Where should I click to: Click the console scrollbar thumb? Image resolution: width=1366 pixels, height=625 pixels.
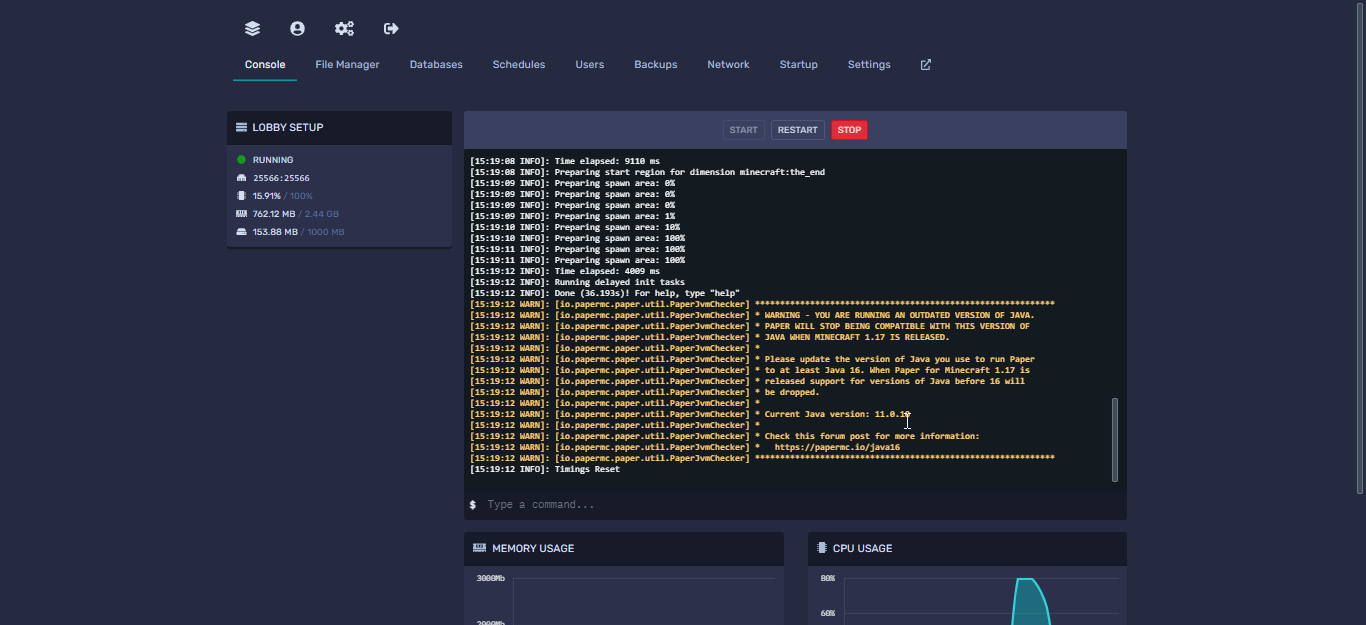[1115, 439]
